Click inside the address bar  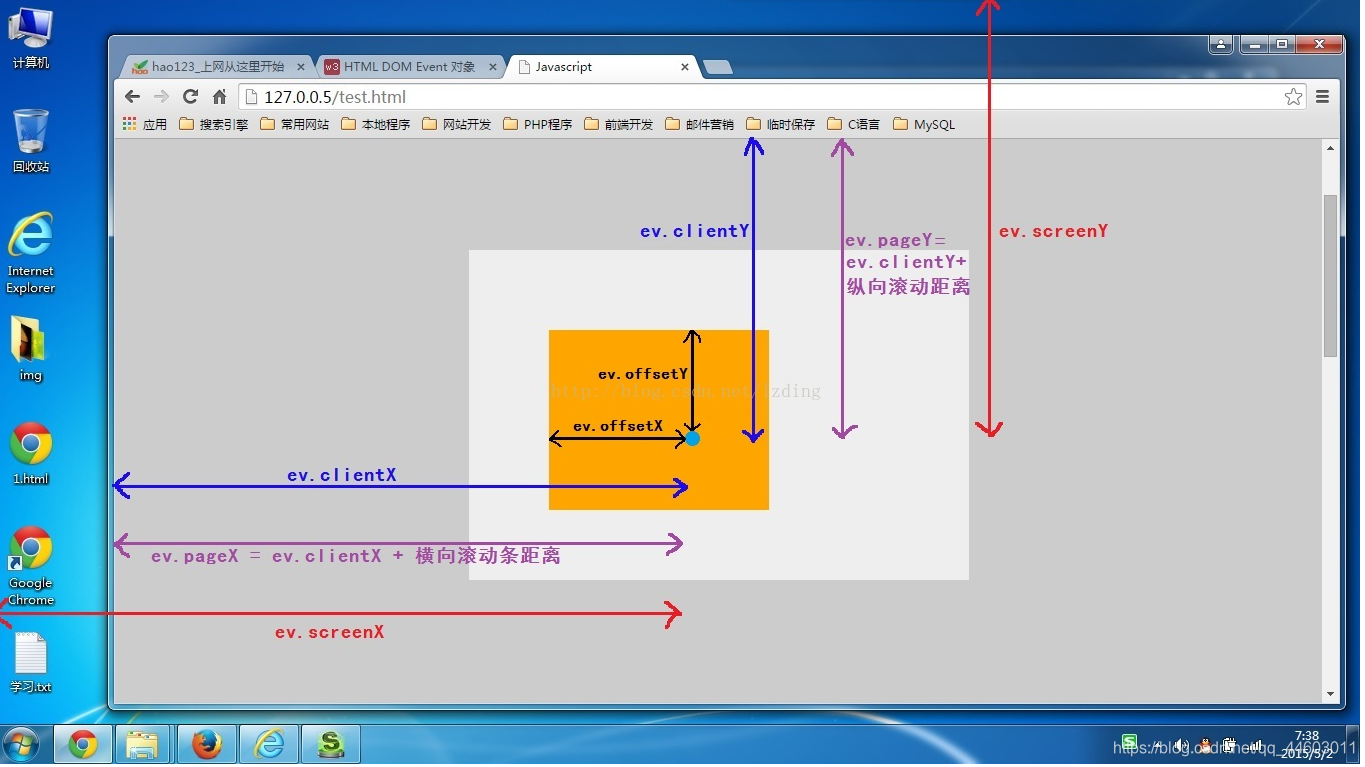tap(600, 96)
